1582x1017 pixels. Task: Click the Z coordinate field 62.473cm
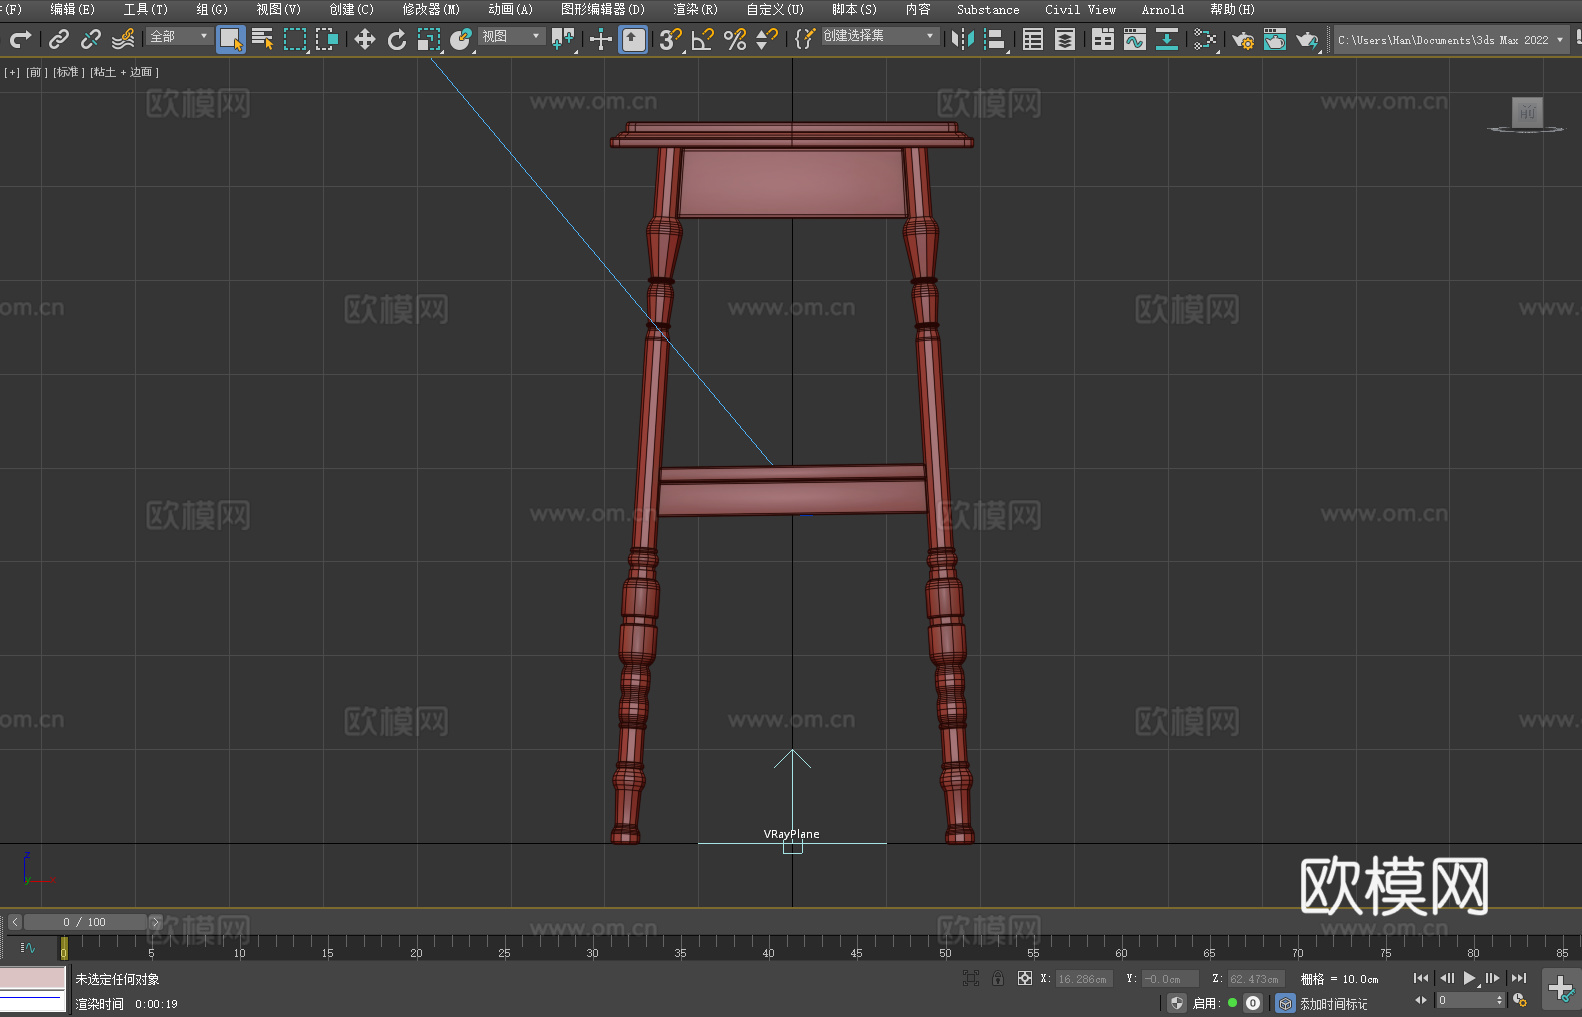[1255, 979]
